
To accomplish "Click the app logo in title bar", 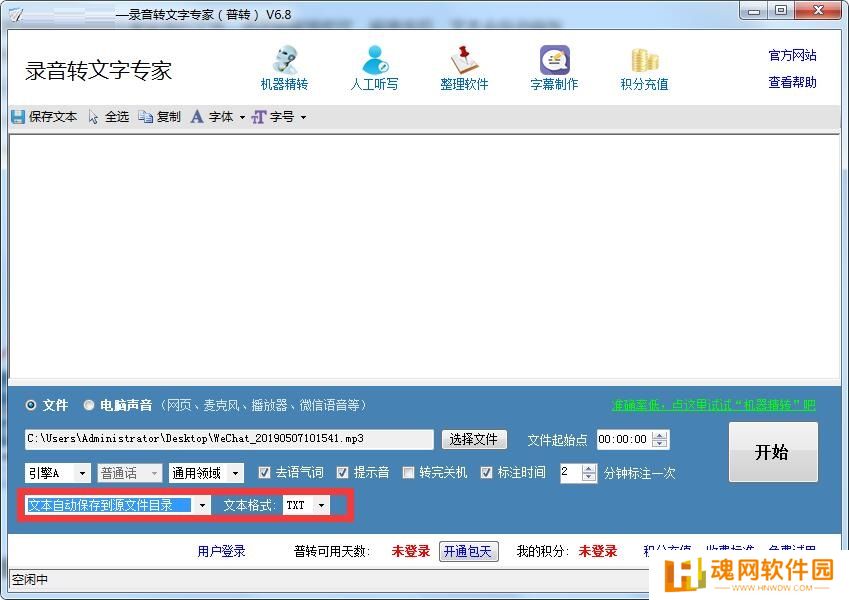I will [x=15, y=14].
